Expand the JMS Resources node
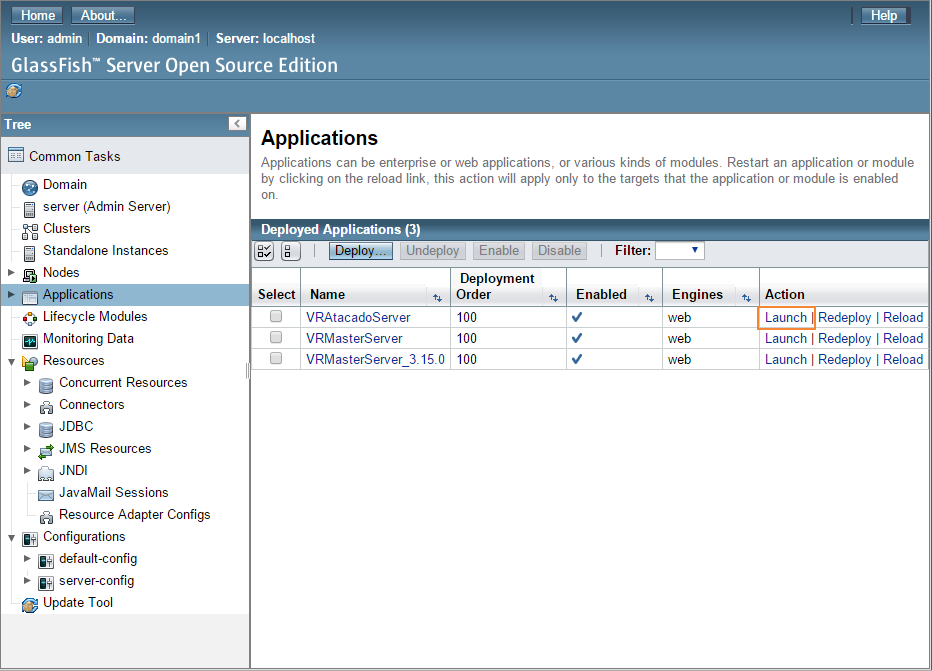The height and width of the screenshot is (671, 932). (27, 448)
